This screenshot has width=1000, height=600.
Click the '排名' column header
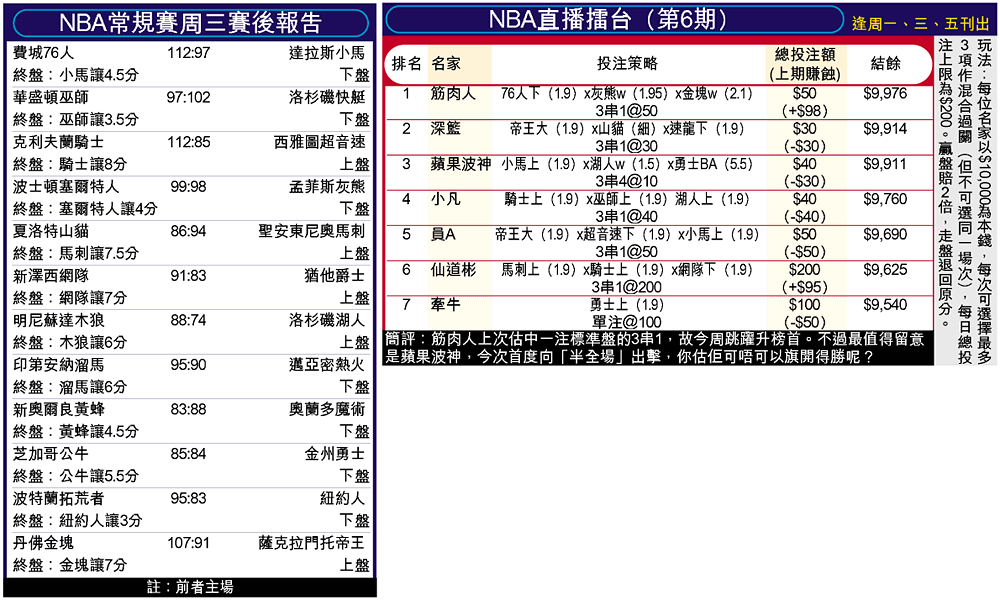coord(406,64)
